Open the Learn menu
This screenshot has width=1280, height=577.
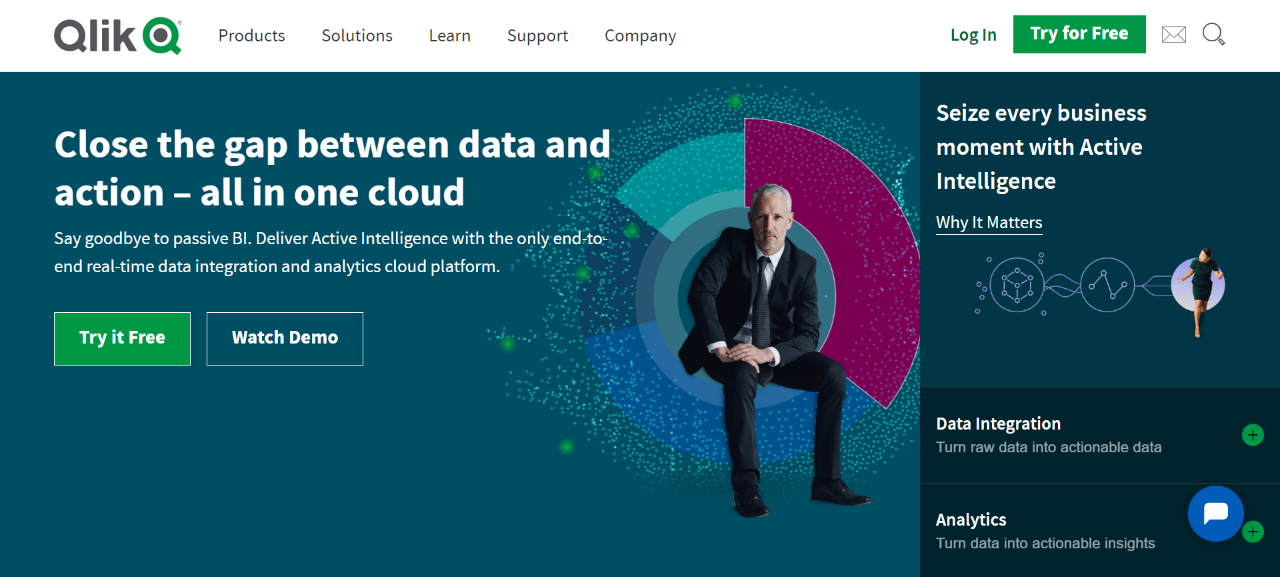(x=449, y=36)
